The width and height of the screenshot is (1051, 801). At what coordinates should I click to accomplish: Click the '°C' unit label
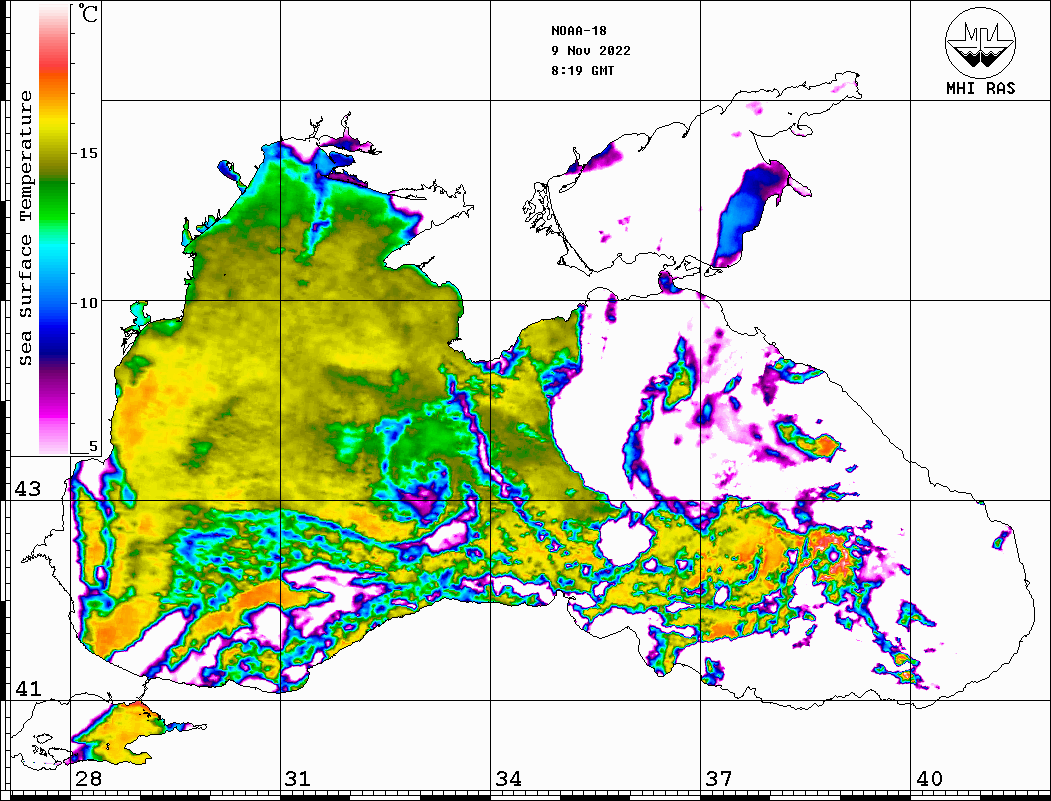coord(88,13)
